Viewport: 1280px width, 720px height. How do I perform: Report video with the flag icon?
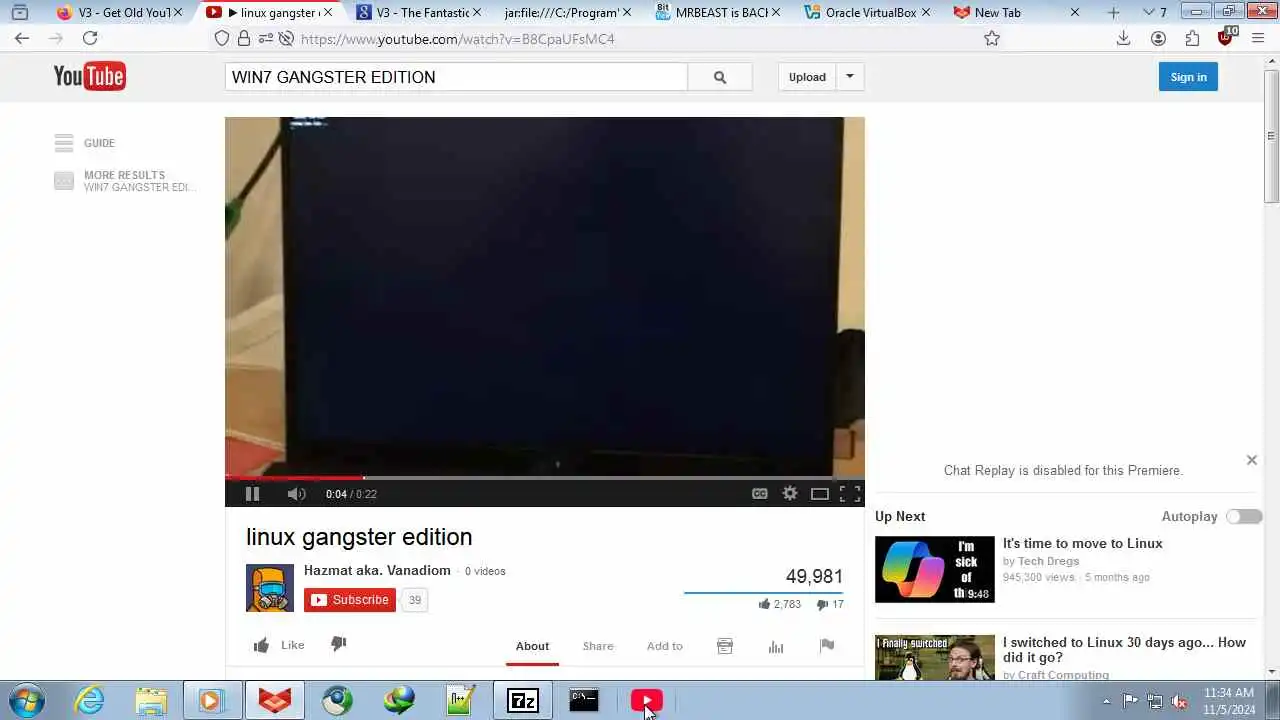click(x=827, y=646)
